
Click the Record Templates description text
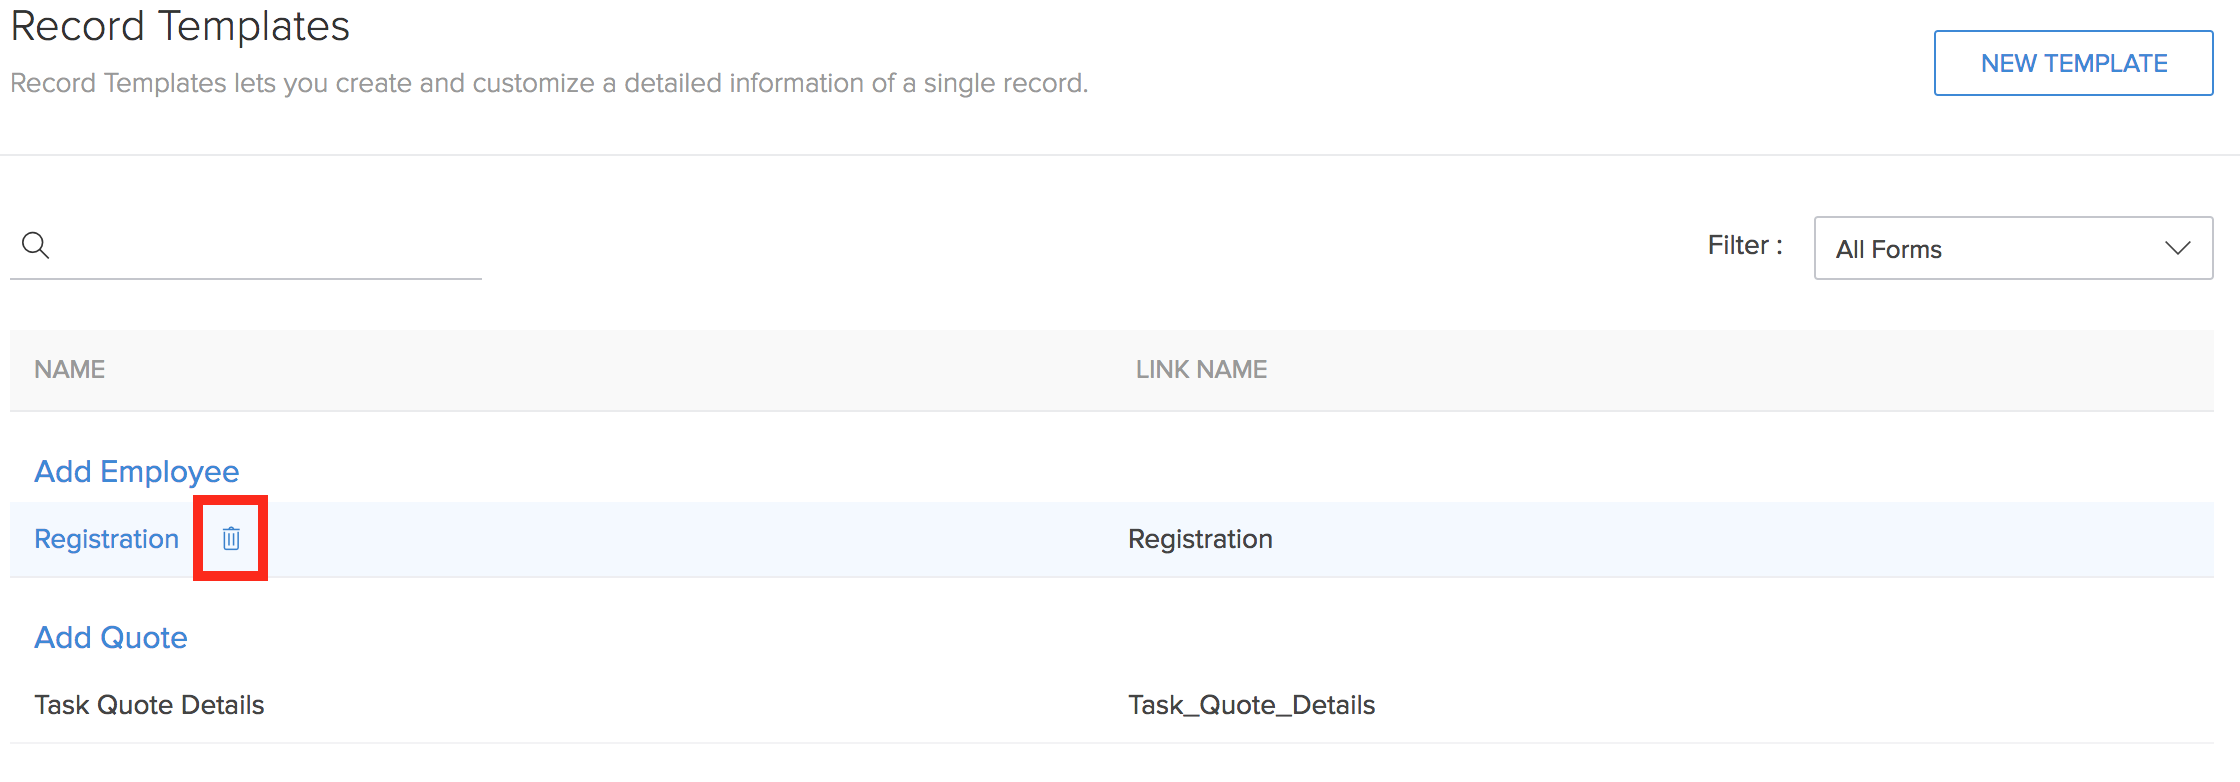click(549, 83)
